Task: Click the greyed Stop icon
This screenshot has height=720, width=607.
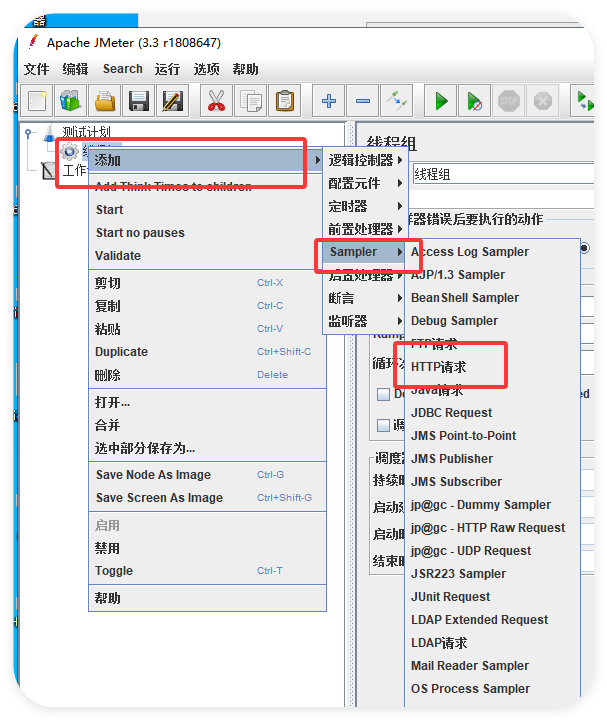Action: pos(508,101)
